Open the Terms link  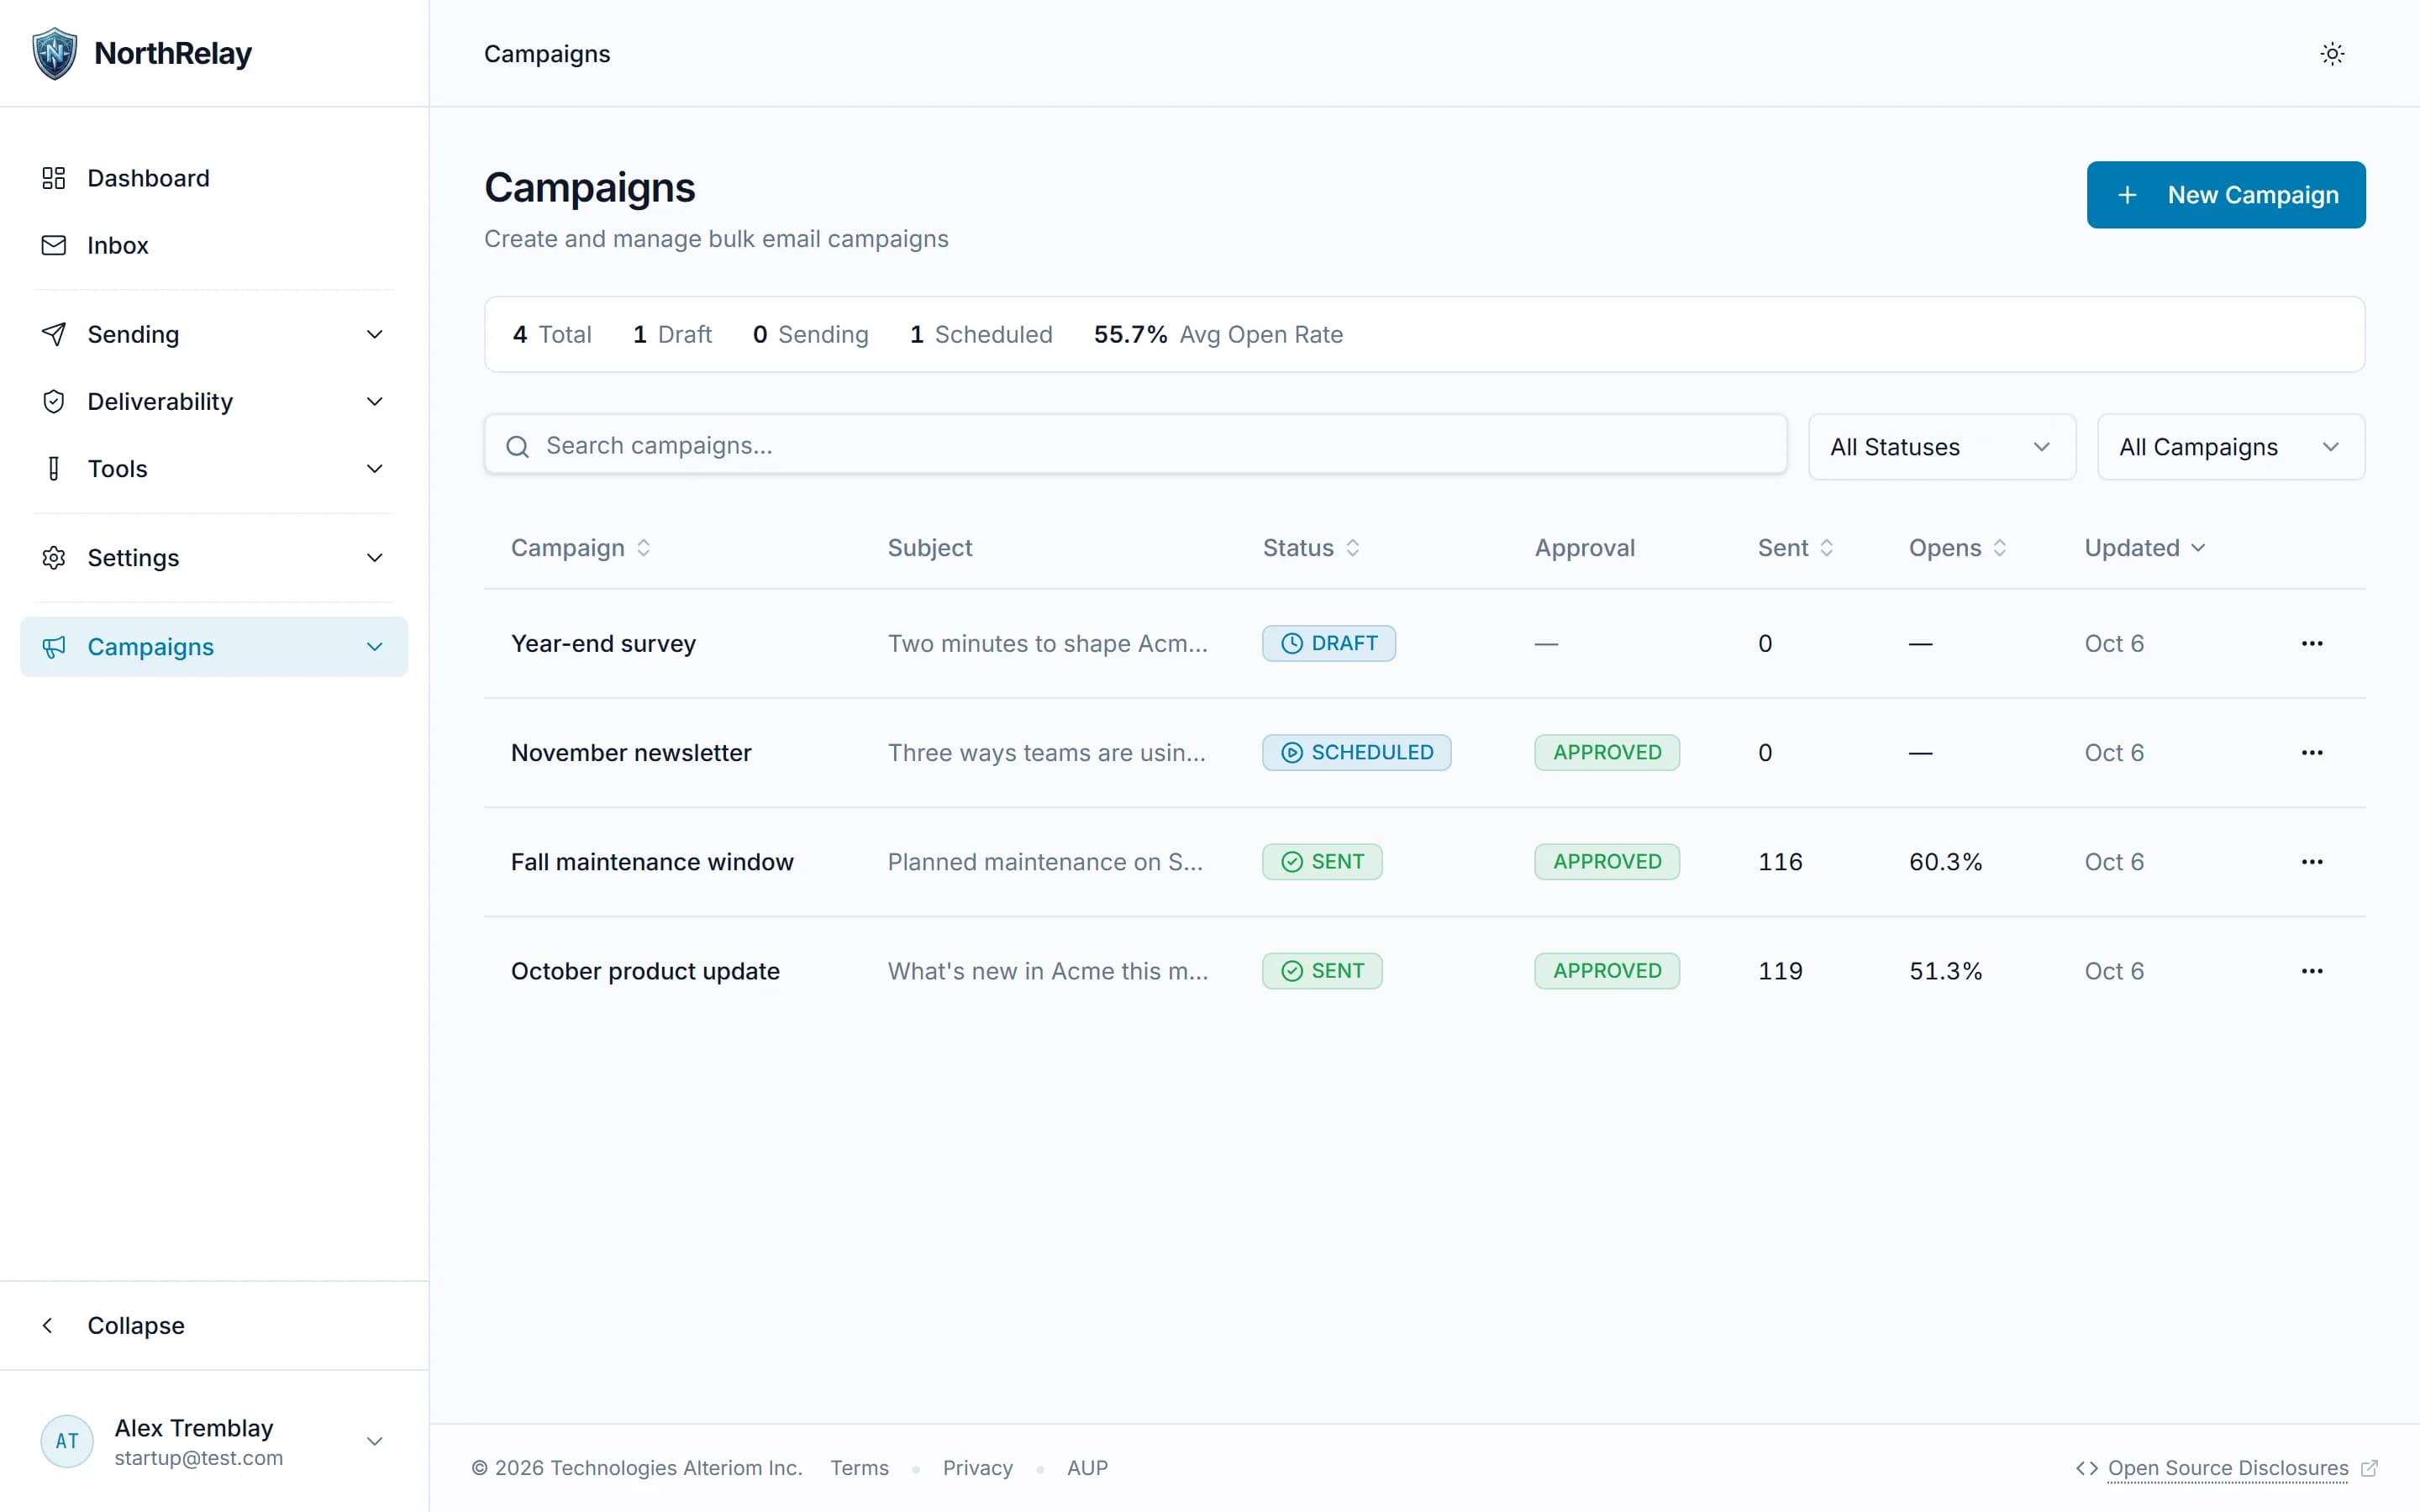[x=859, y=1468]
